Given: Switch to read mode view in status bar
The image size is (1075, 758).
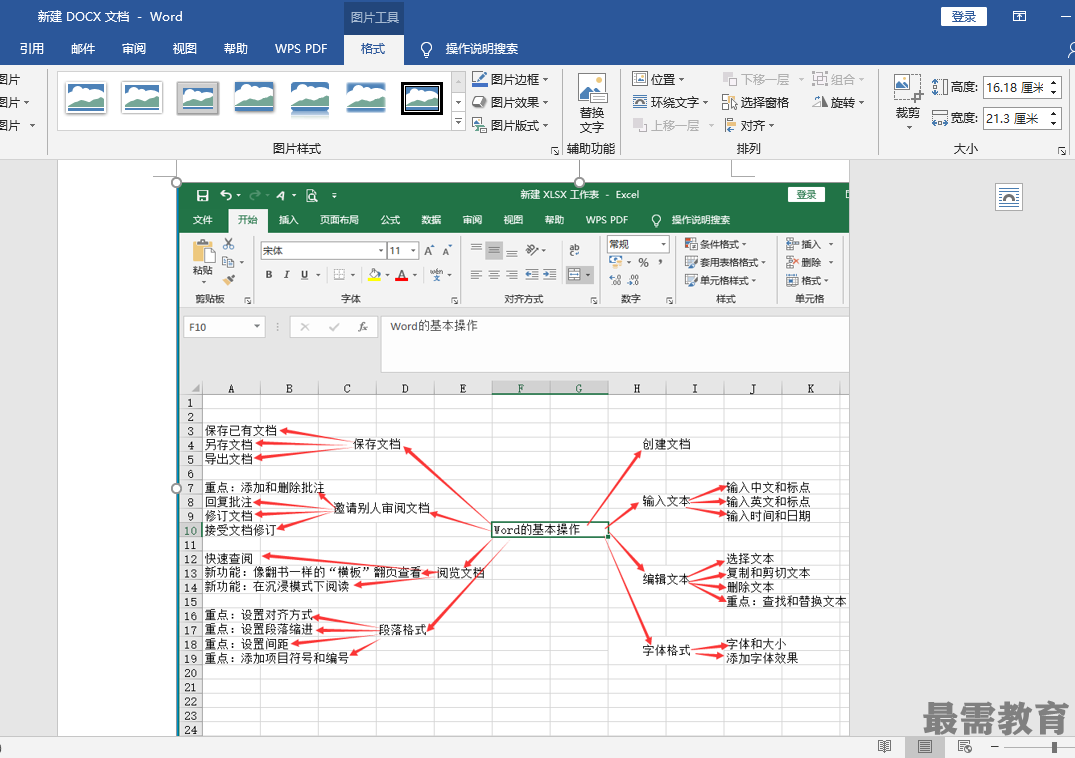Looking at the screenshot, I should (884, 746).
